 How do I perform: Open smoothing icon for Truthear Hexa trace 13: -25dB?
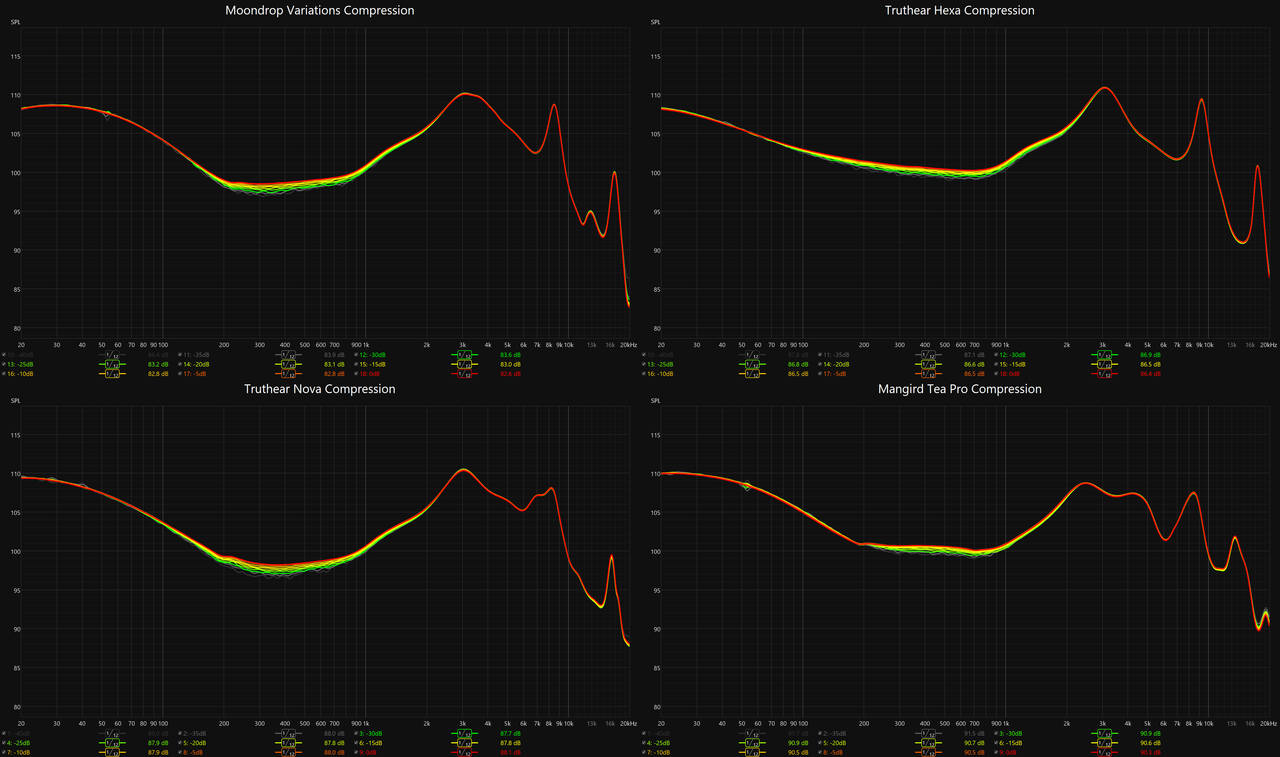[752, 365]
